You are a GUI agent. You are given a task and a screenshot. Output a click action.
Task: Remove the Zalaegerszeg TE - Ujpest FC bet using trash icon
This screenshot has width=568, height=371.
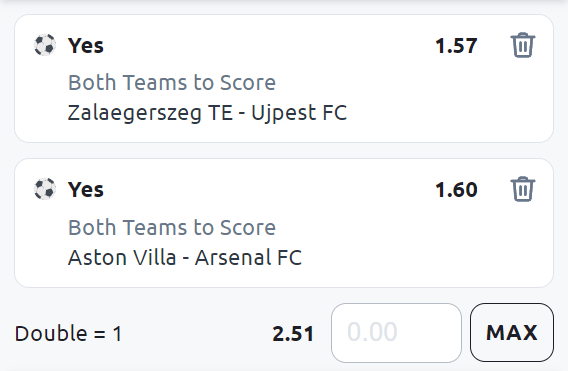pyautogui.click(x=523, y=45)
